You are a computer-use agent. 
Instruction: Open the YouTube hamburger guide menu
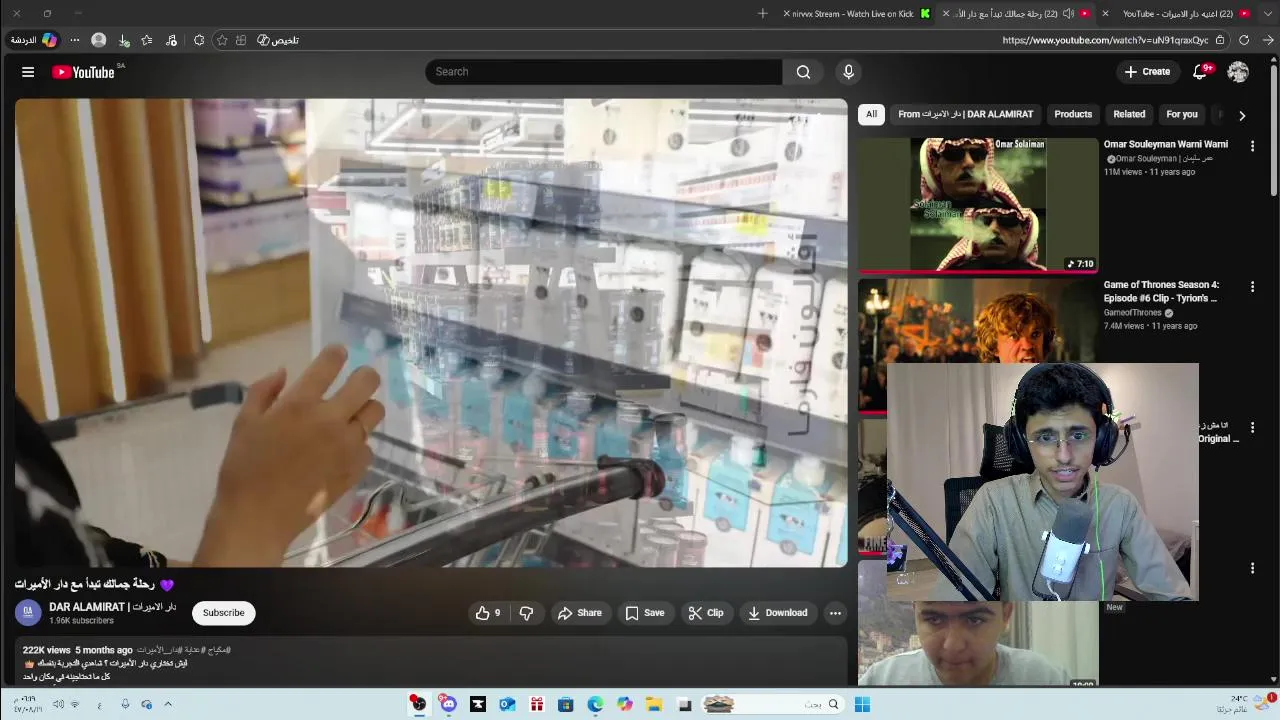point(28,72)
